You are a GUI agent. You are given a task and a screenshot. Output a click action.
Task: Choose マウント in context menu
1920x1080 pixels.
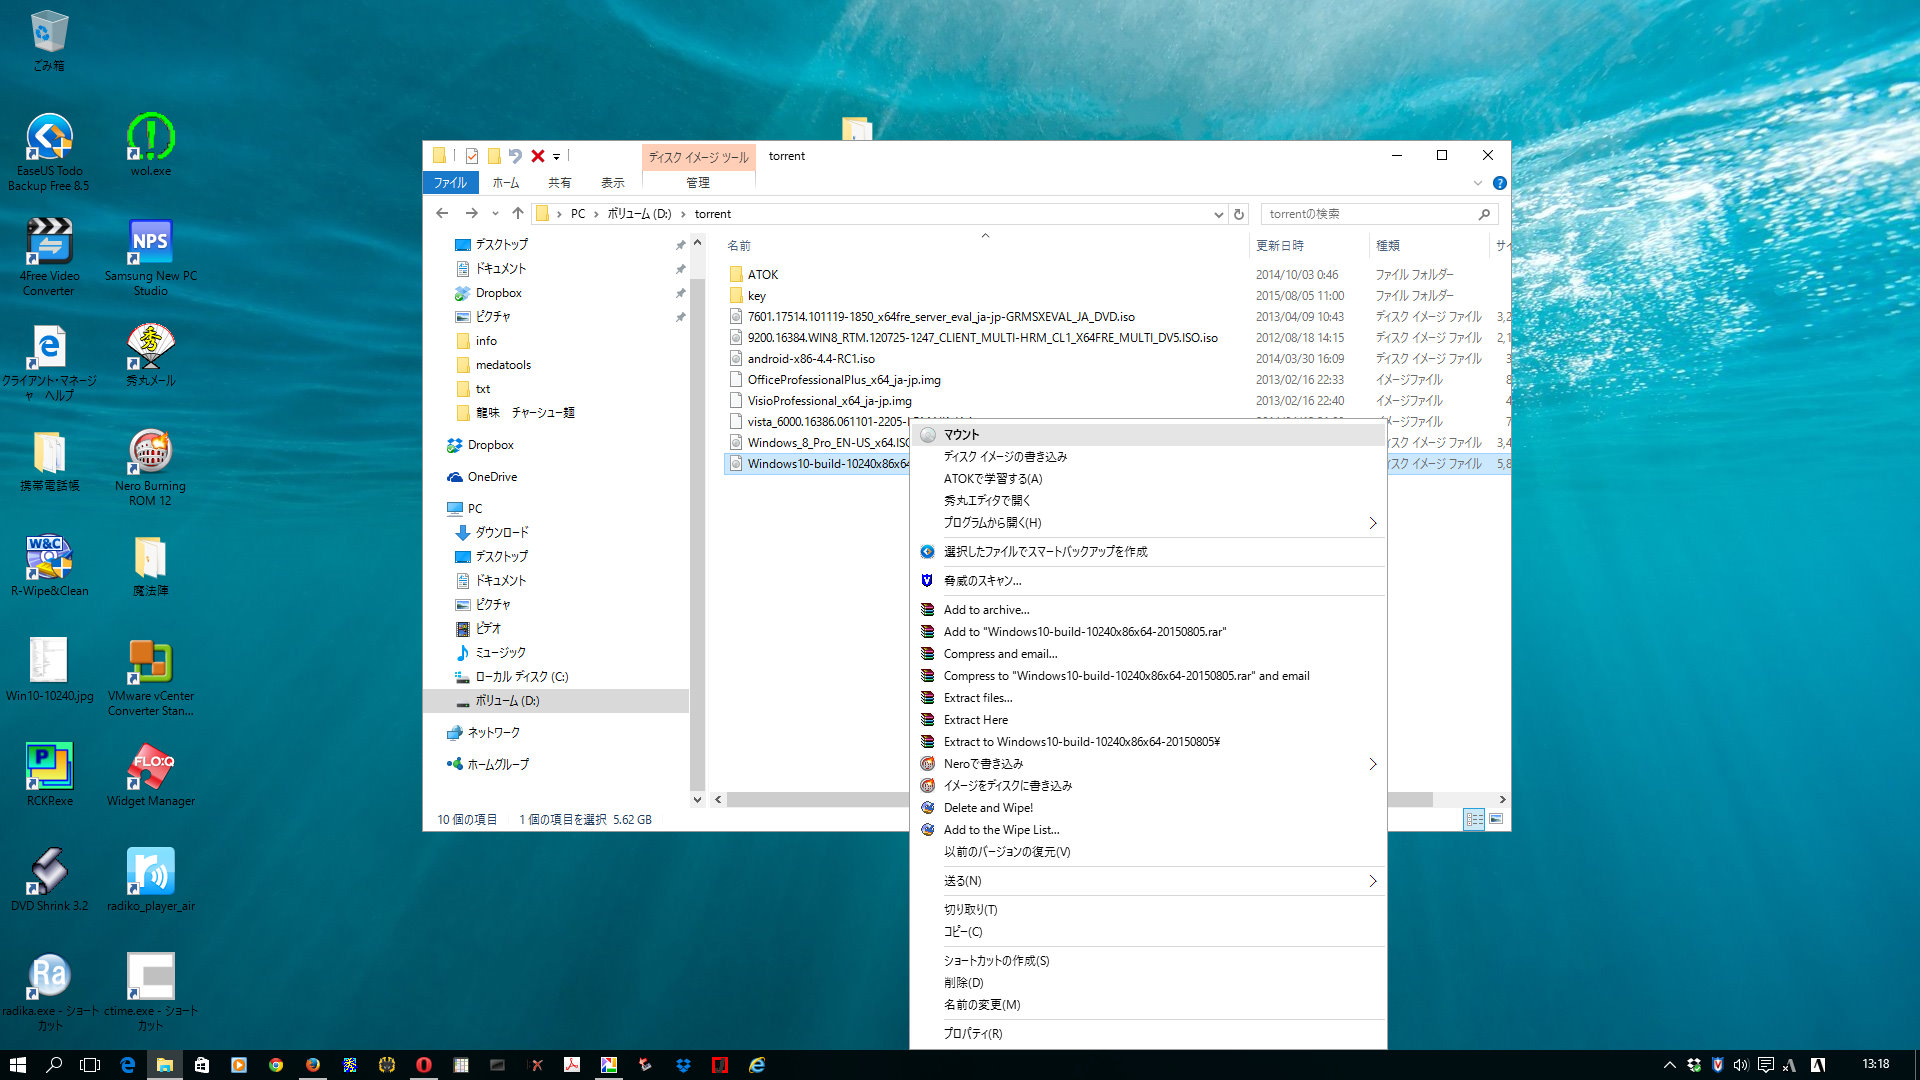tap(1148, 435)
